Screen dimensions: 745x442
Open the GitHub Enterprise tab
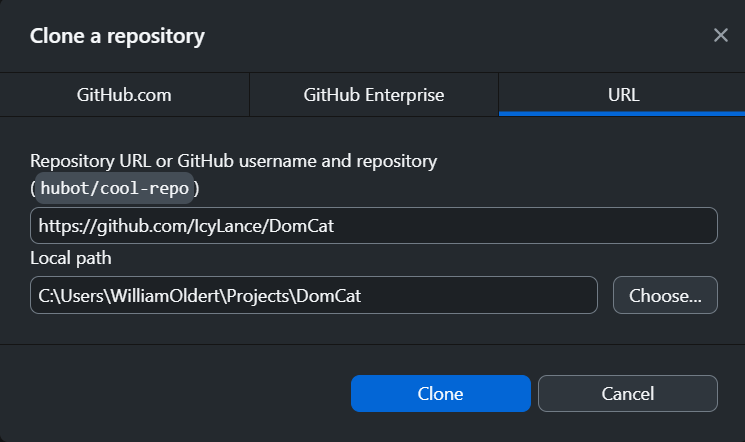(x=373, y=96)
